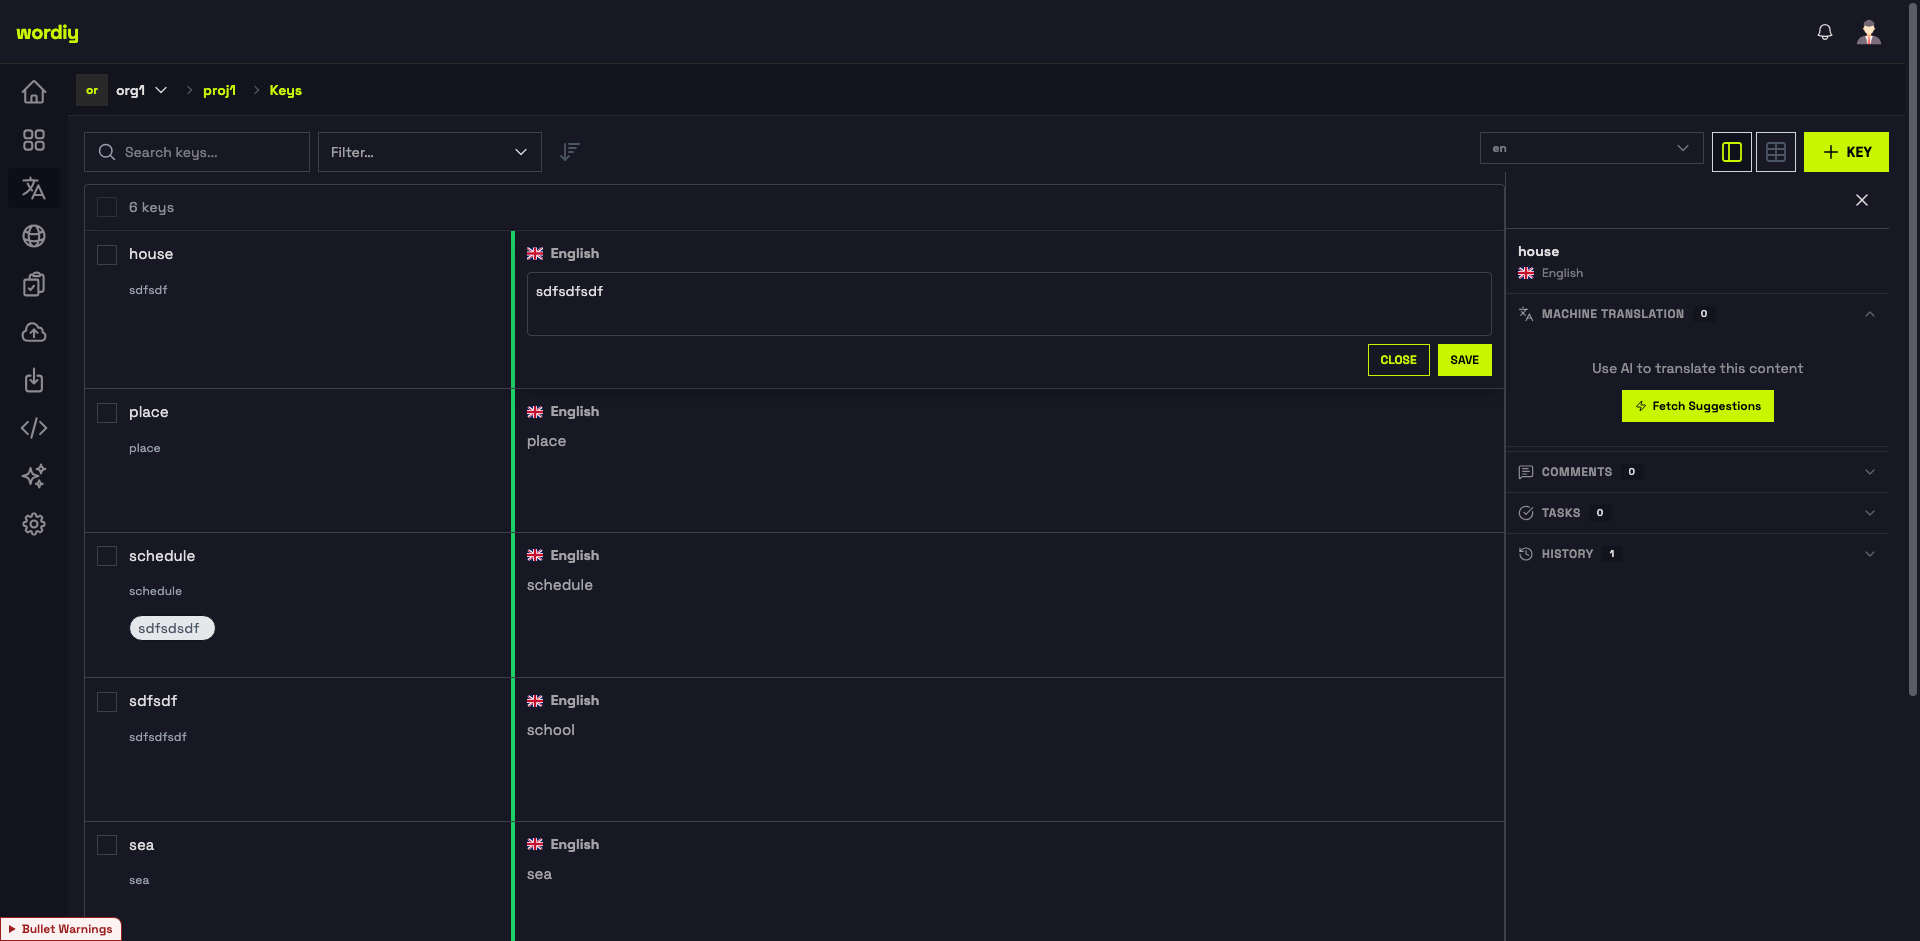Open the en language dropdown
The height and width of the screenshot is (941, 1920).
[1591, 148]
